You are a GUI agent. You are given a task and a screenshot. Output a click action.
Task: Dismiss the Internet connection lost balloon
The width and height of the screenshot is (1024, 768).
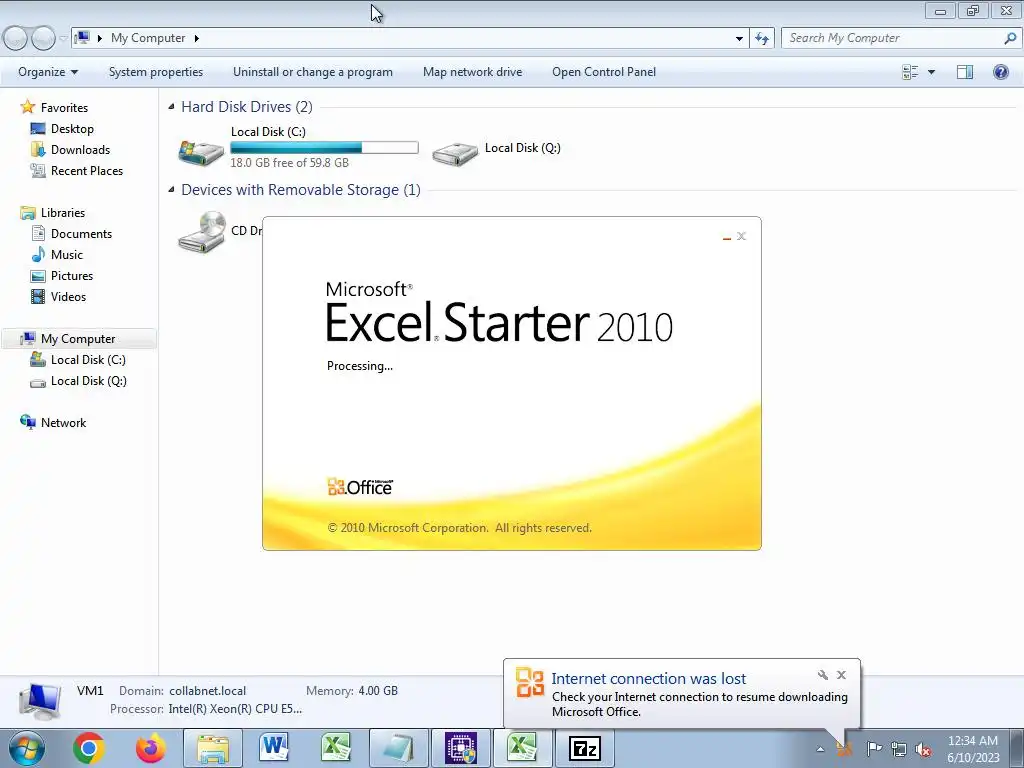point(841,675)
